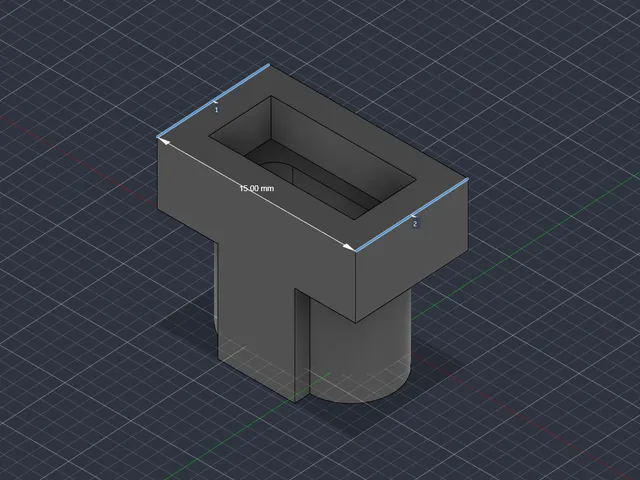The image size is (640, 480).
Task: Select measurement point marker 2
Action: pos(415,224)
